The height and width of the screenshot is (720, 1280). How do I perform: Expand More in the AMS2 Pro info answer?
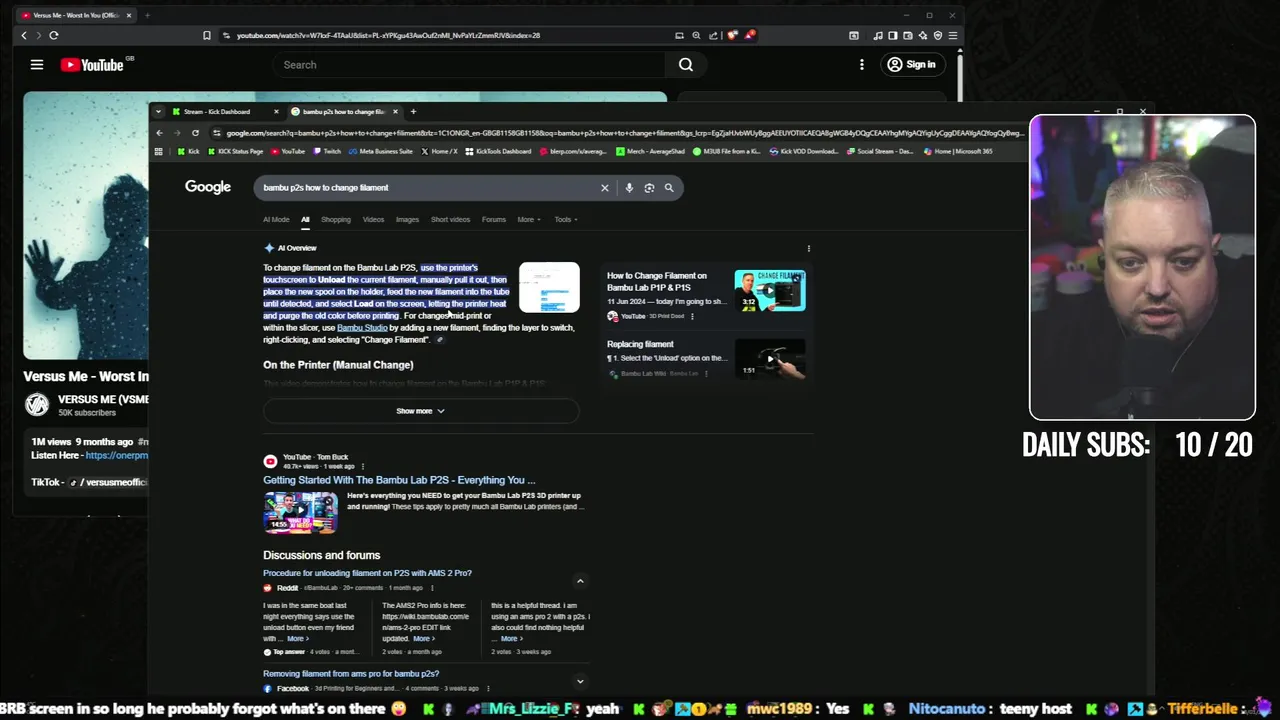click(424, 639)
